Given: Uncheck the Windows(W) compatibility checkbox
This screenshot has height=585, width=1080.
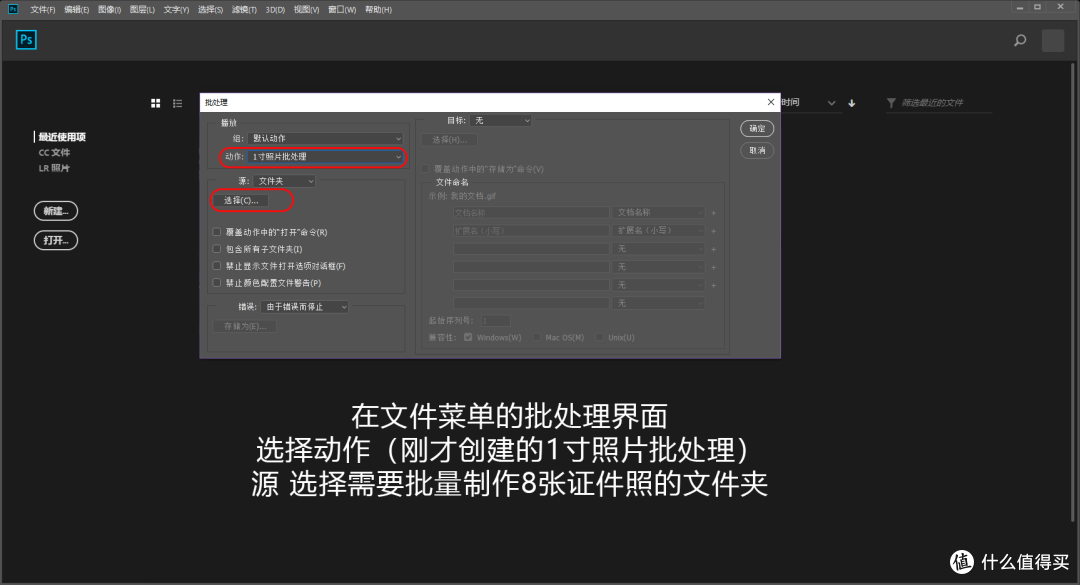Looking at the screenshot, I should coord(468,337).
